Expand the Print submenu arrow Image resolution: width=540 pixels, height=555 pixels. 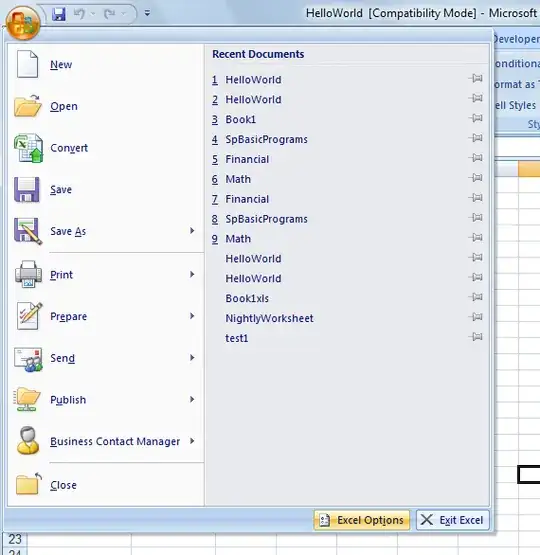(x=192, y=274)
